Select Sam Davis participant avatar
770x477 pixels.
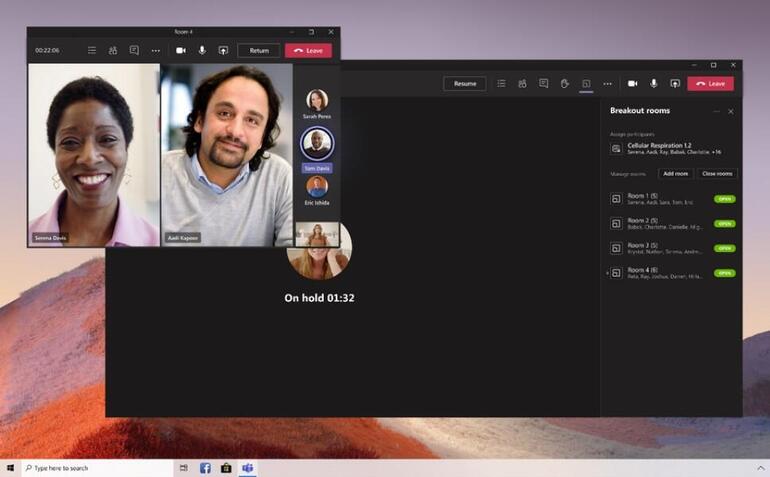(317, 143)
